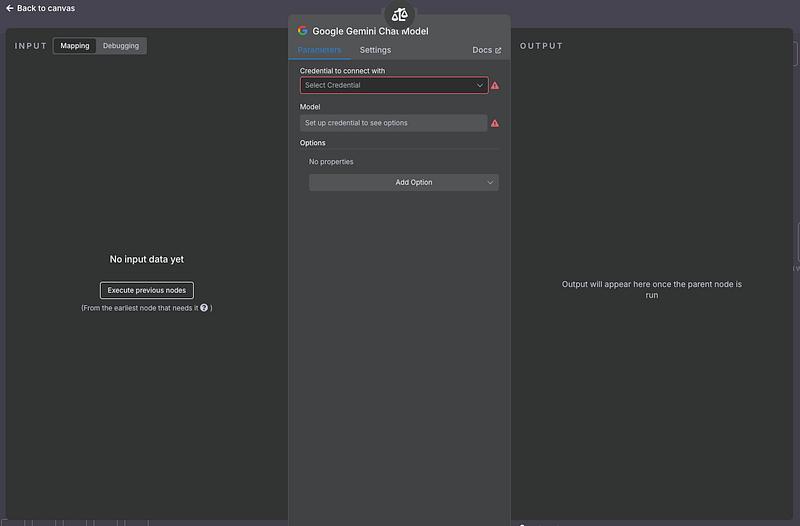Open the Select Credential dropdown

coord(394,86)
